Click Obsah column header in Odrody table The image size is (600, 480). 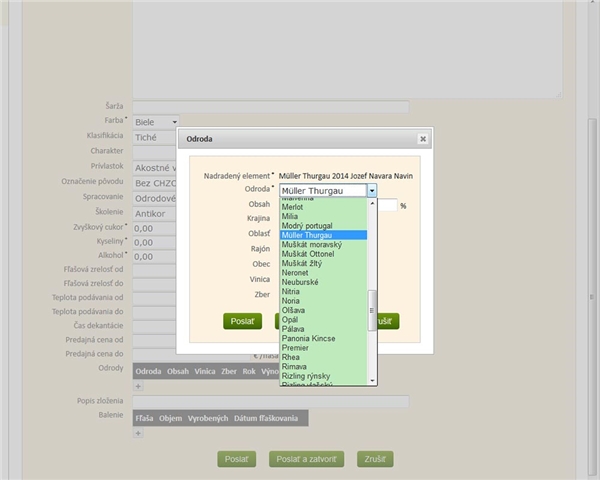[x=178, y=371]
